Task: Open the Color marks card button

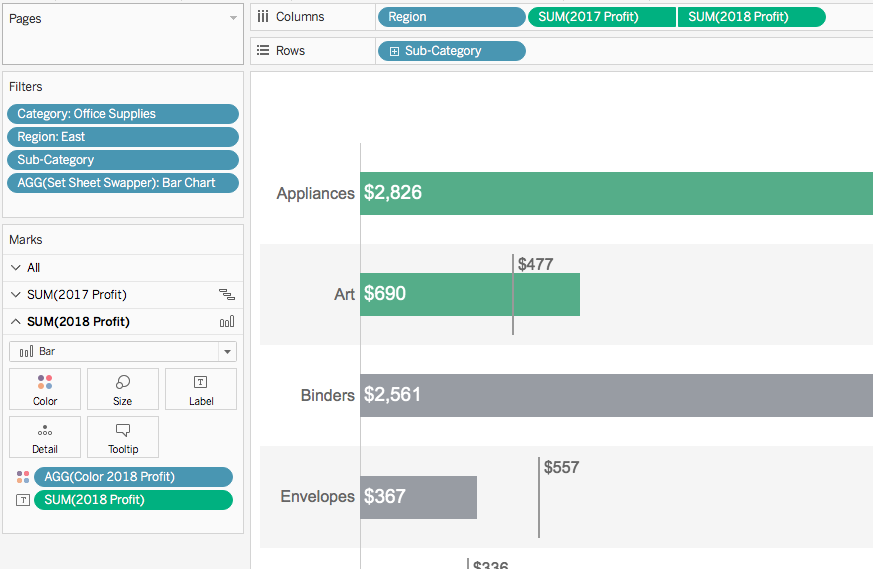Action: (45, 389)
